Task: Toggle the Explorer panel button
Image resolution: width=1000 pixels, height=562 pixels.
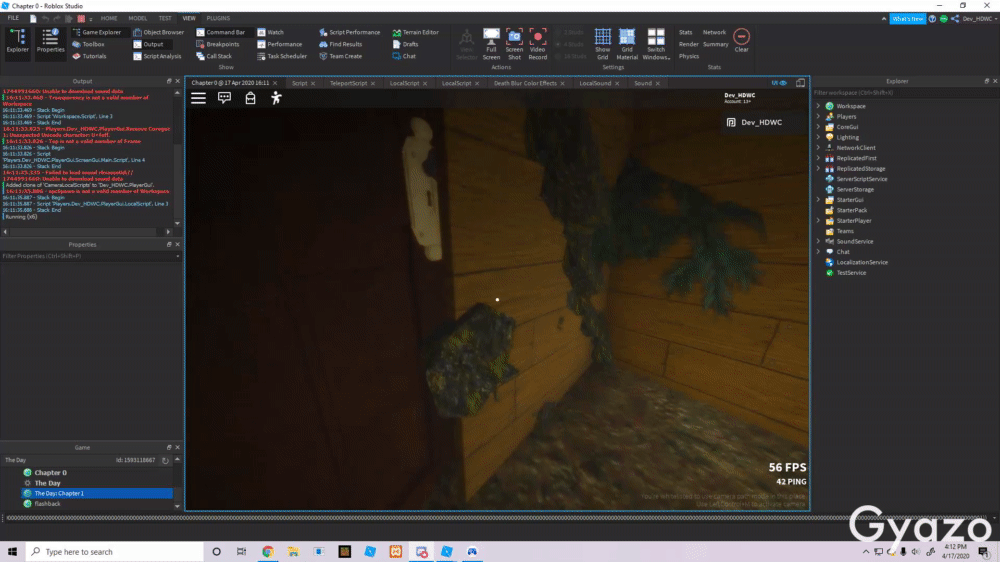Action: tap(17, 41)
